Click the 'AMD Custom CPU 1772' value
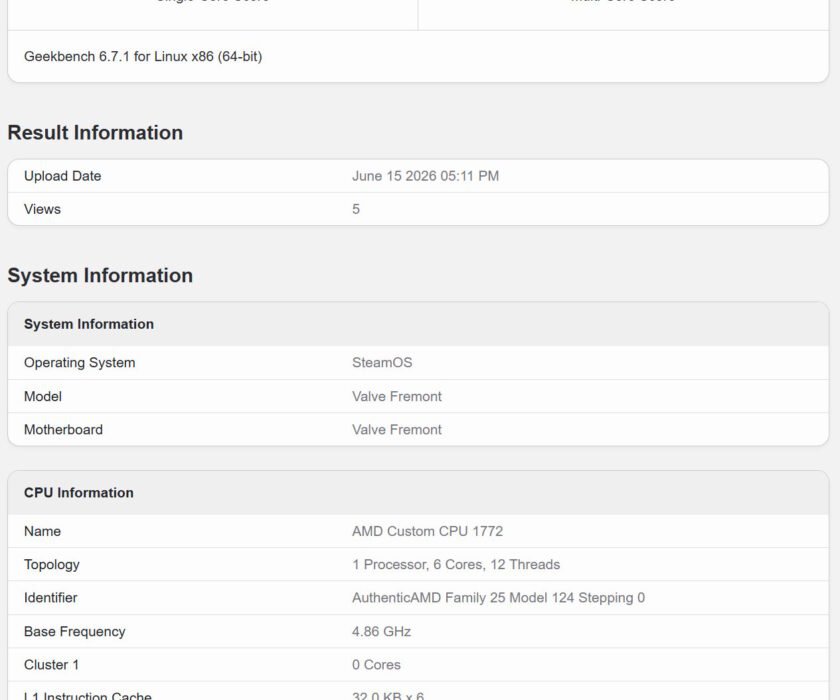 428,531
